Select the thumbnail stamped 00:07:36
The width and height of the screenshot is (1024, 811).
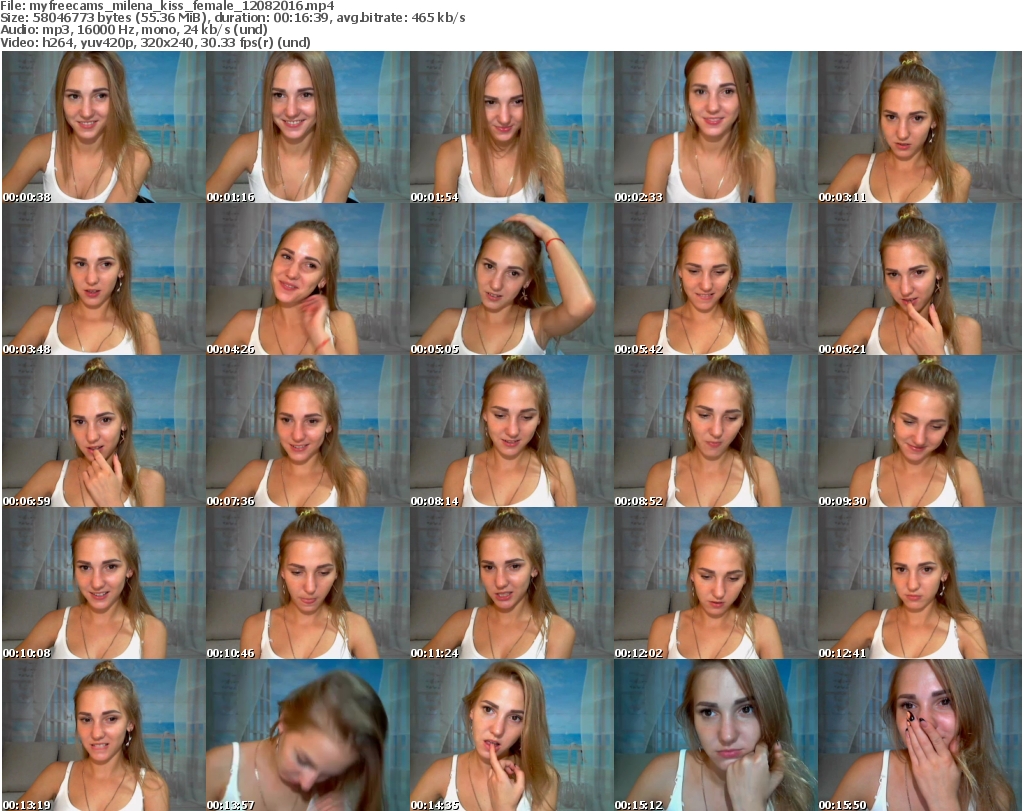pos(308,431)
